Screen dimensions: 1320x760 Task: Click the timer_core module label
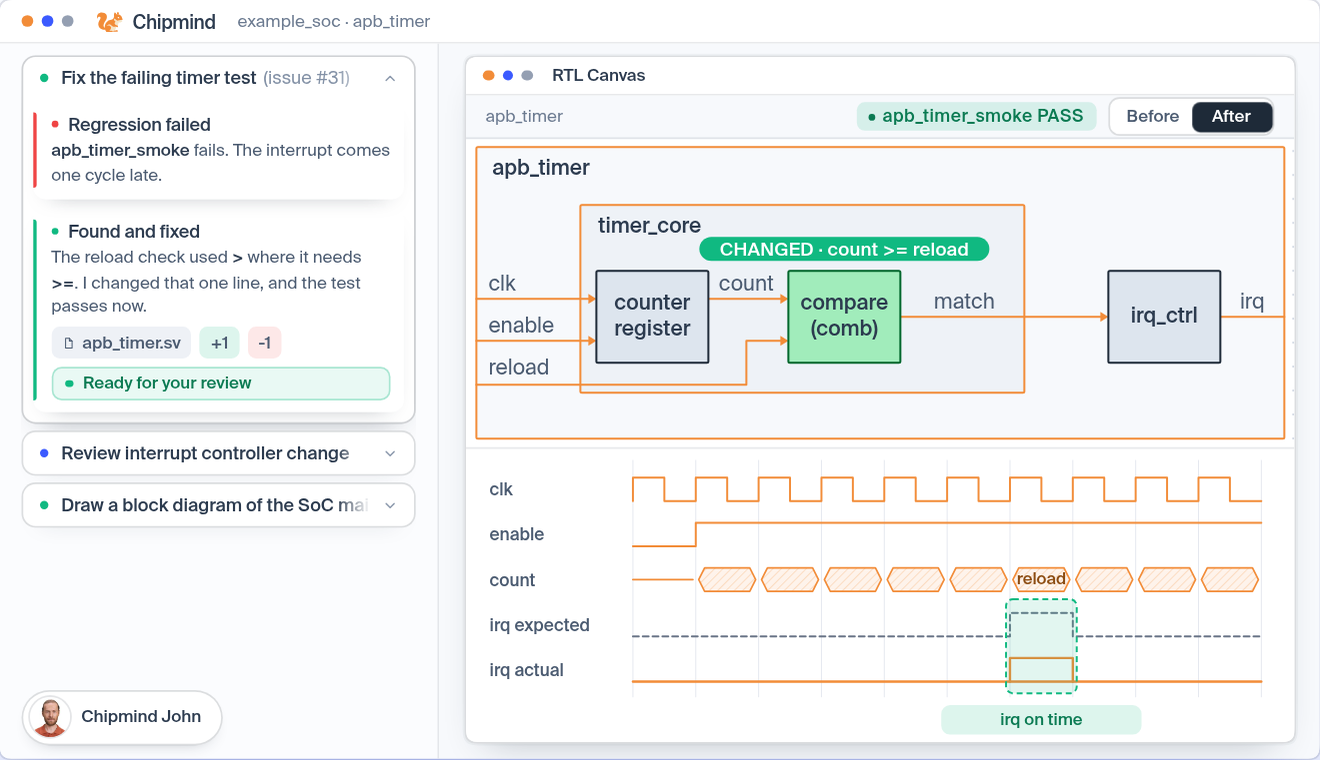pos(649,225)
